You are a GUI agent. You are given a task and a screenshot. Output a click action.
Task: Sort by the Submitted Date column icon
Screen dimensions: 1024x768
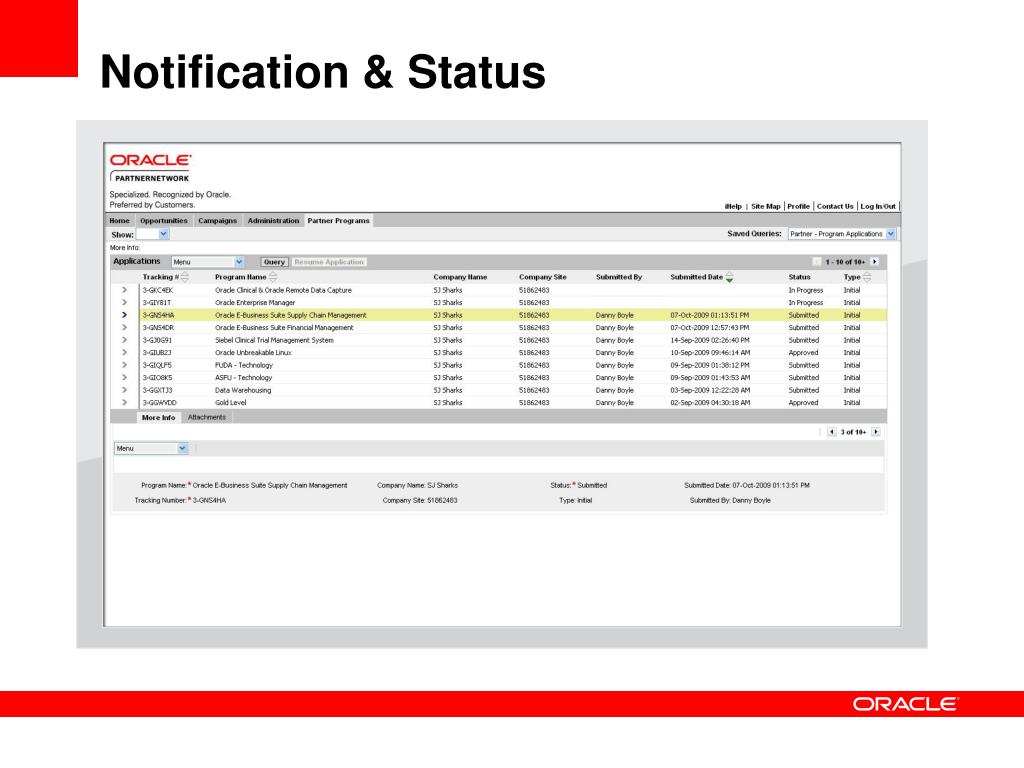(729, 278)
